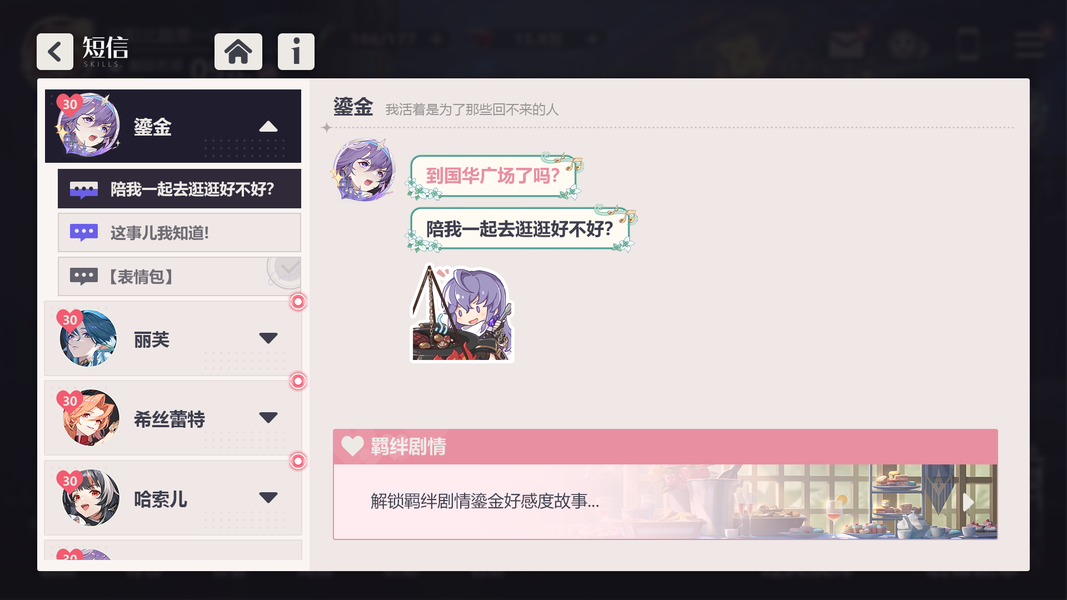Click the red notification dot above 哈索儿
The width and height of the screenshot is (1067, 600).
(x=298, y=461)
